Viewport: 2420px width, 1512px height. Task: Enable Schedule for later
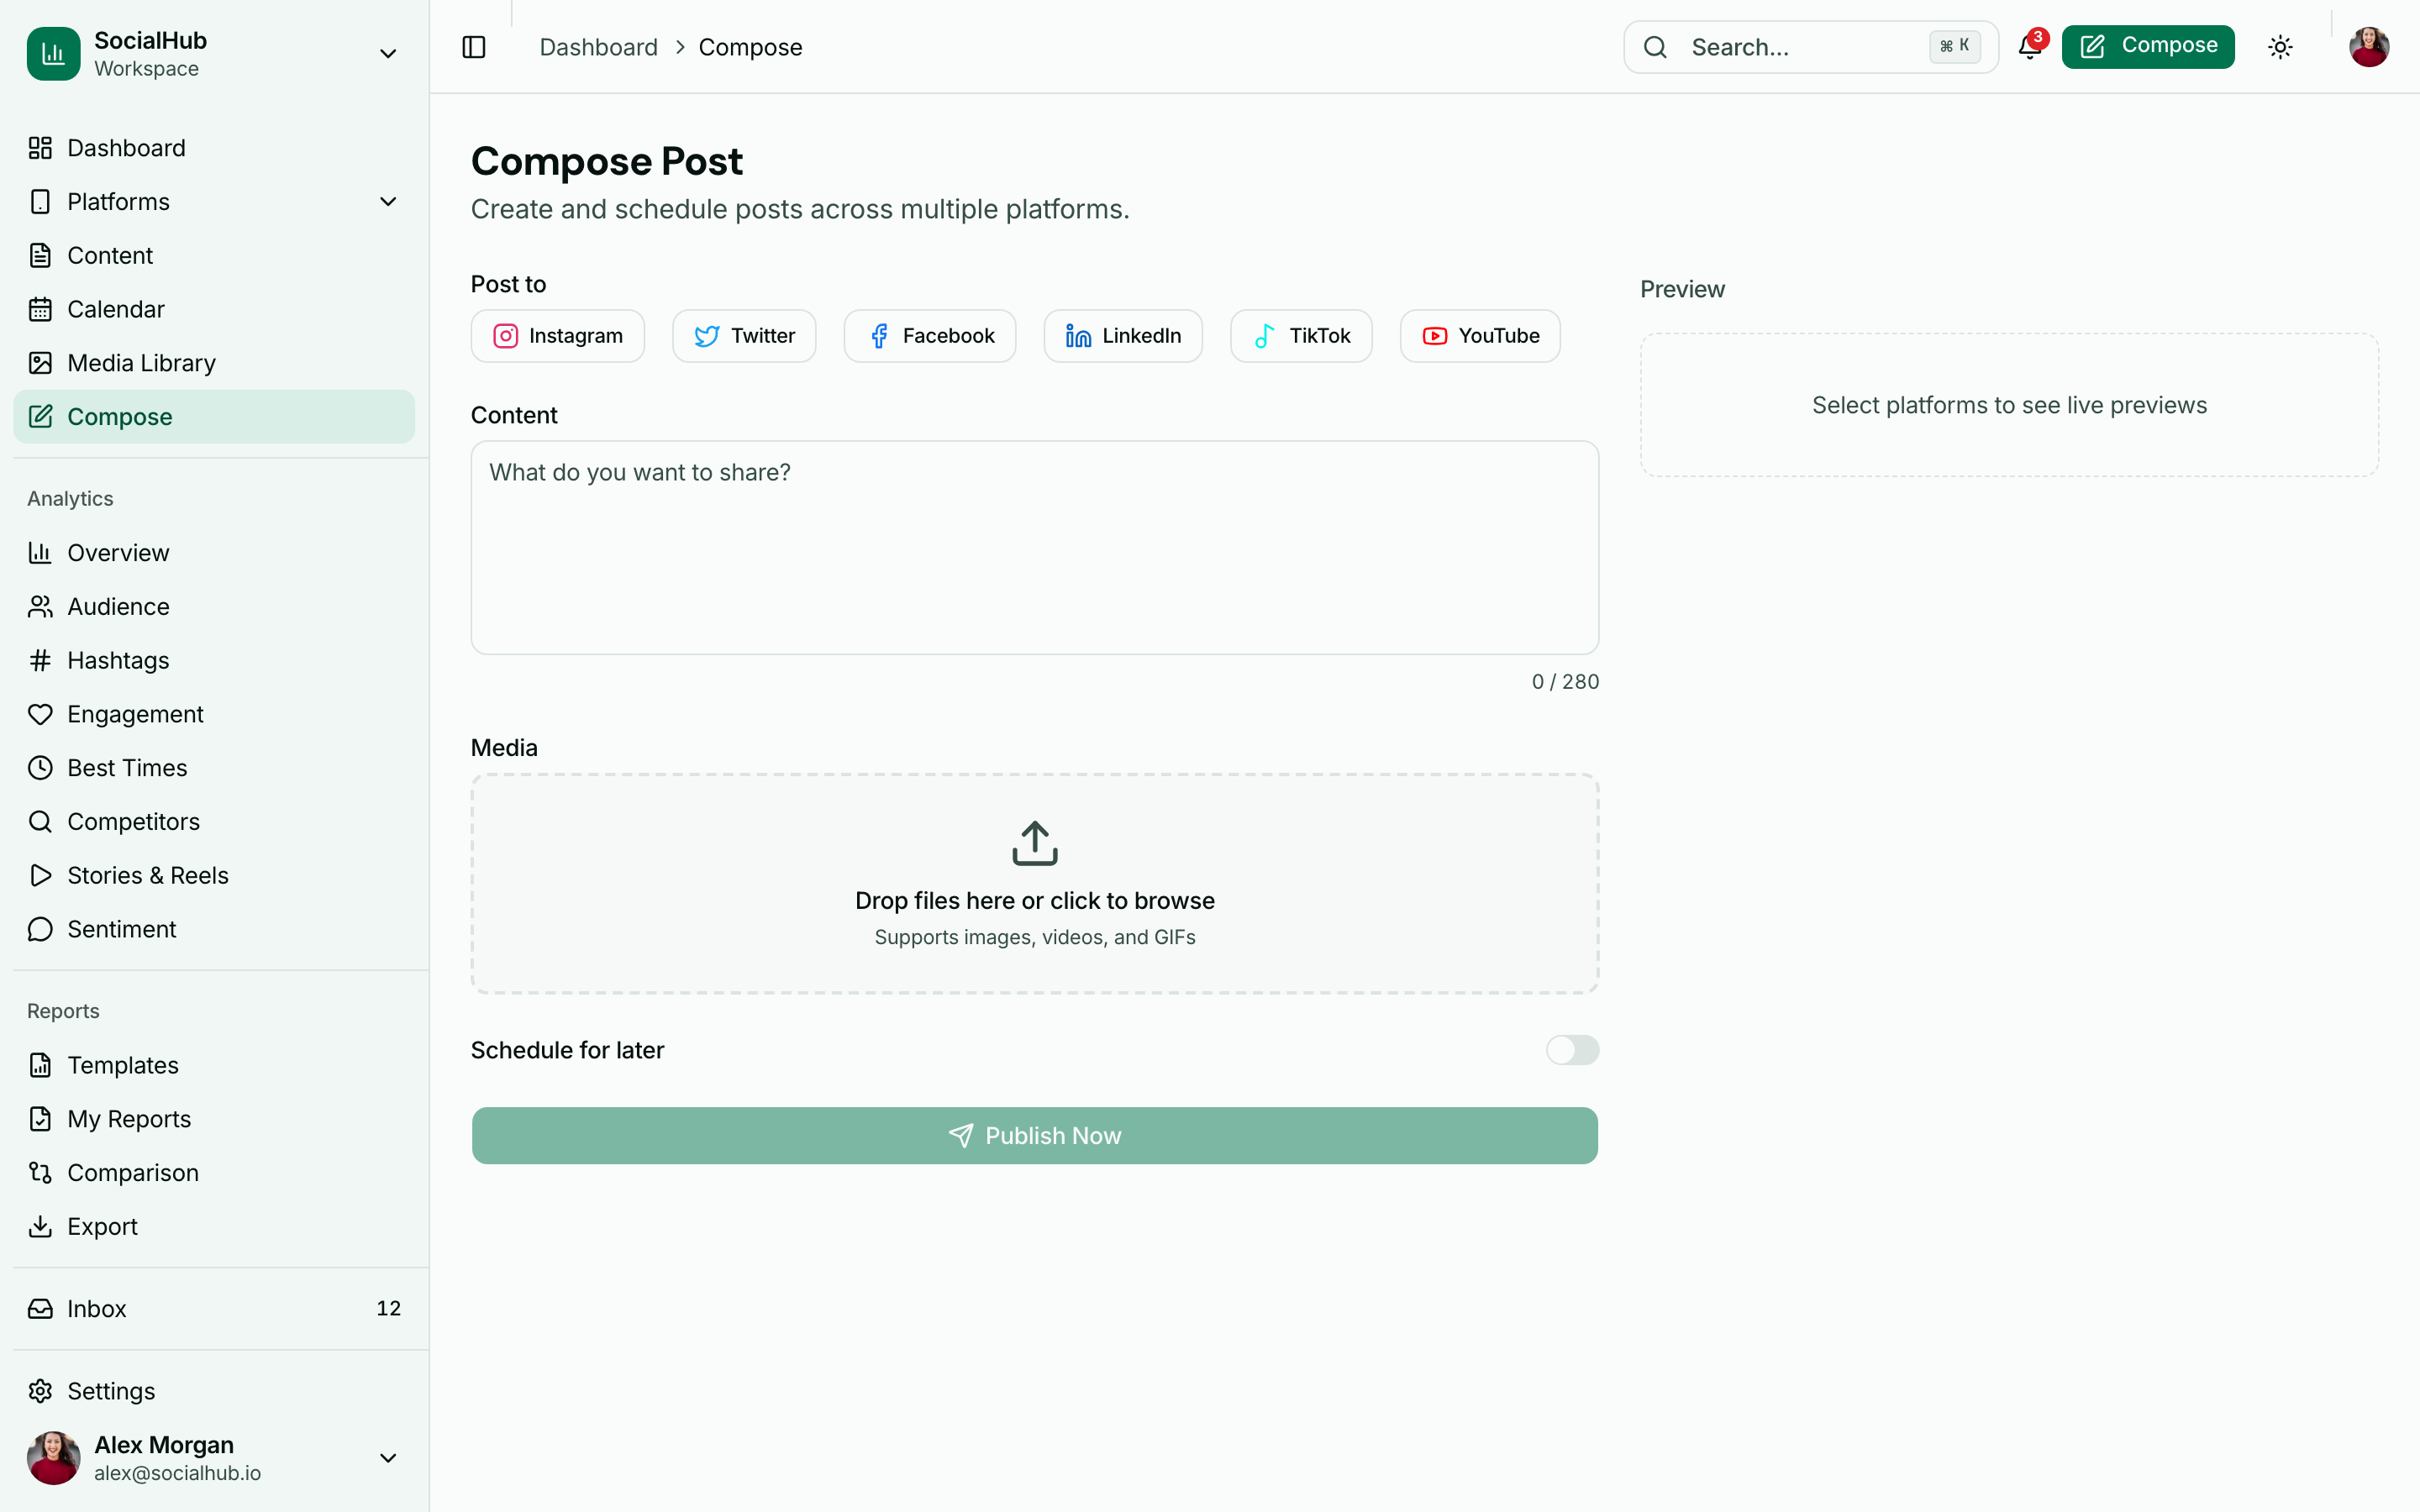coord(1571,1050)
